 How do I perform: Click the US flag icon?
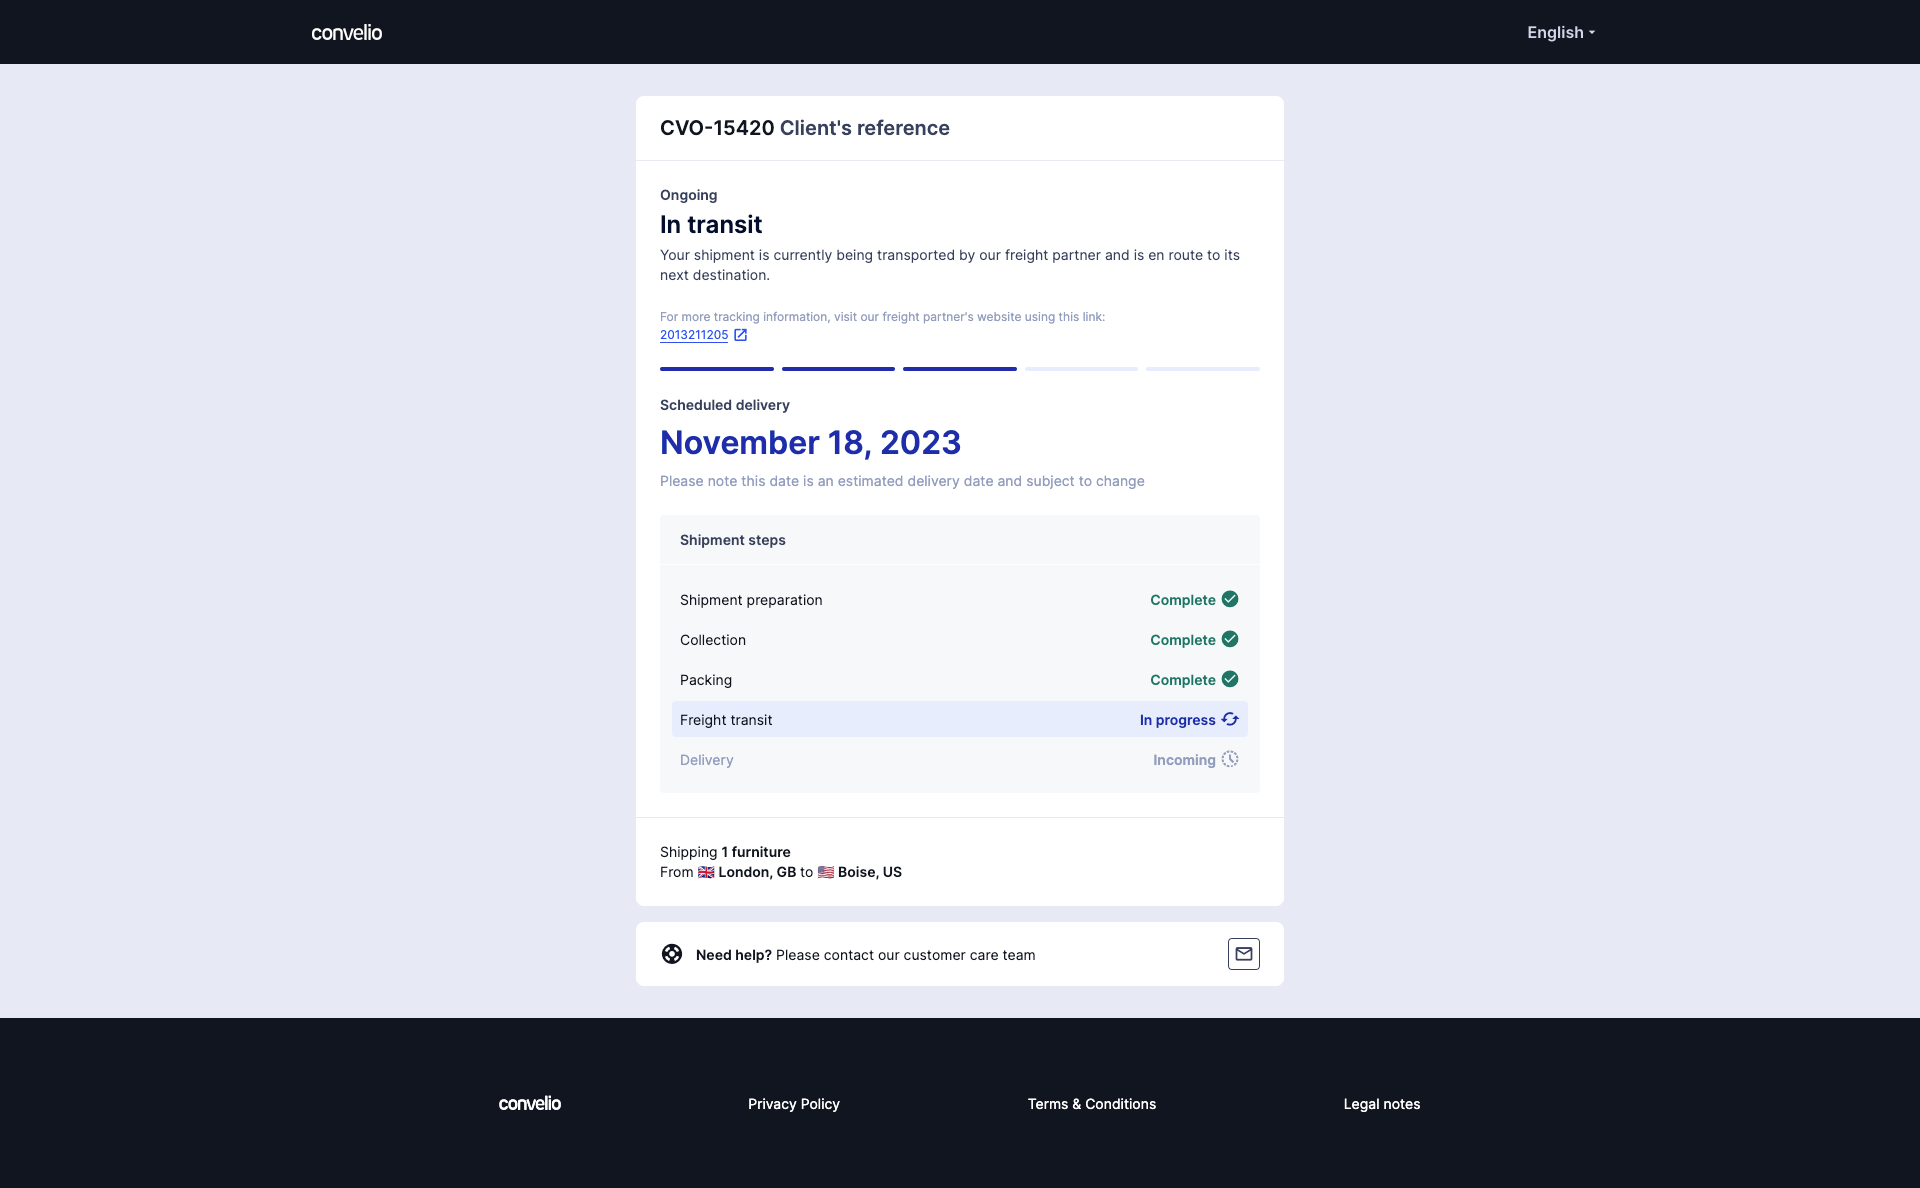(x=826, y=872)
